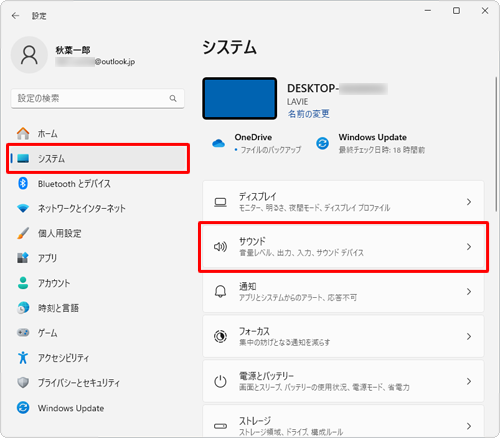Click the search magnifier icon
The height and width of the screenshot is (438, 500).
(173, 98)
